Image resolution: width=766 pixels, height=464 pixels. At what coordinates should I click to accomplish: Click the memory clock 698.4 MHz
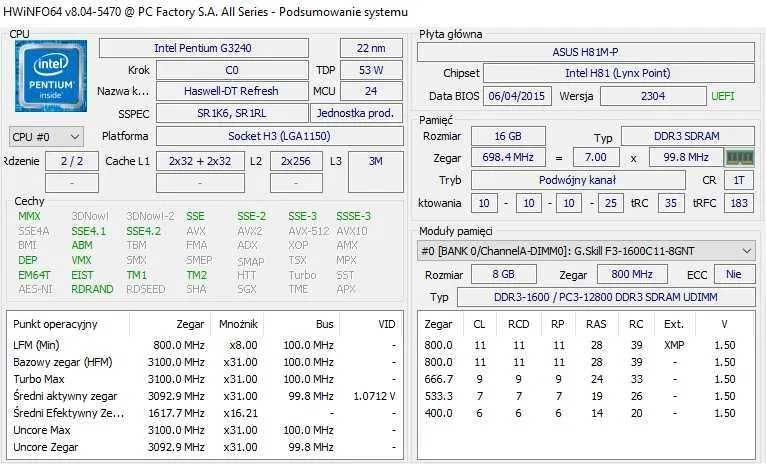tap(508, 157)
